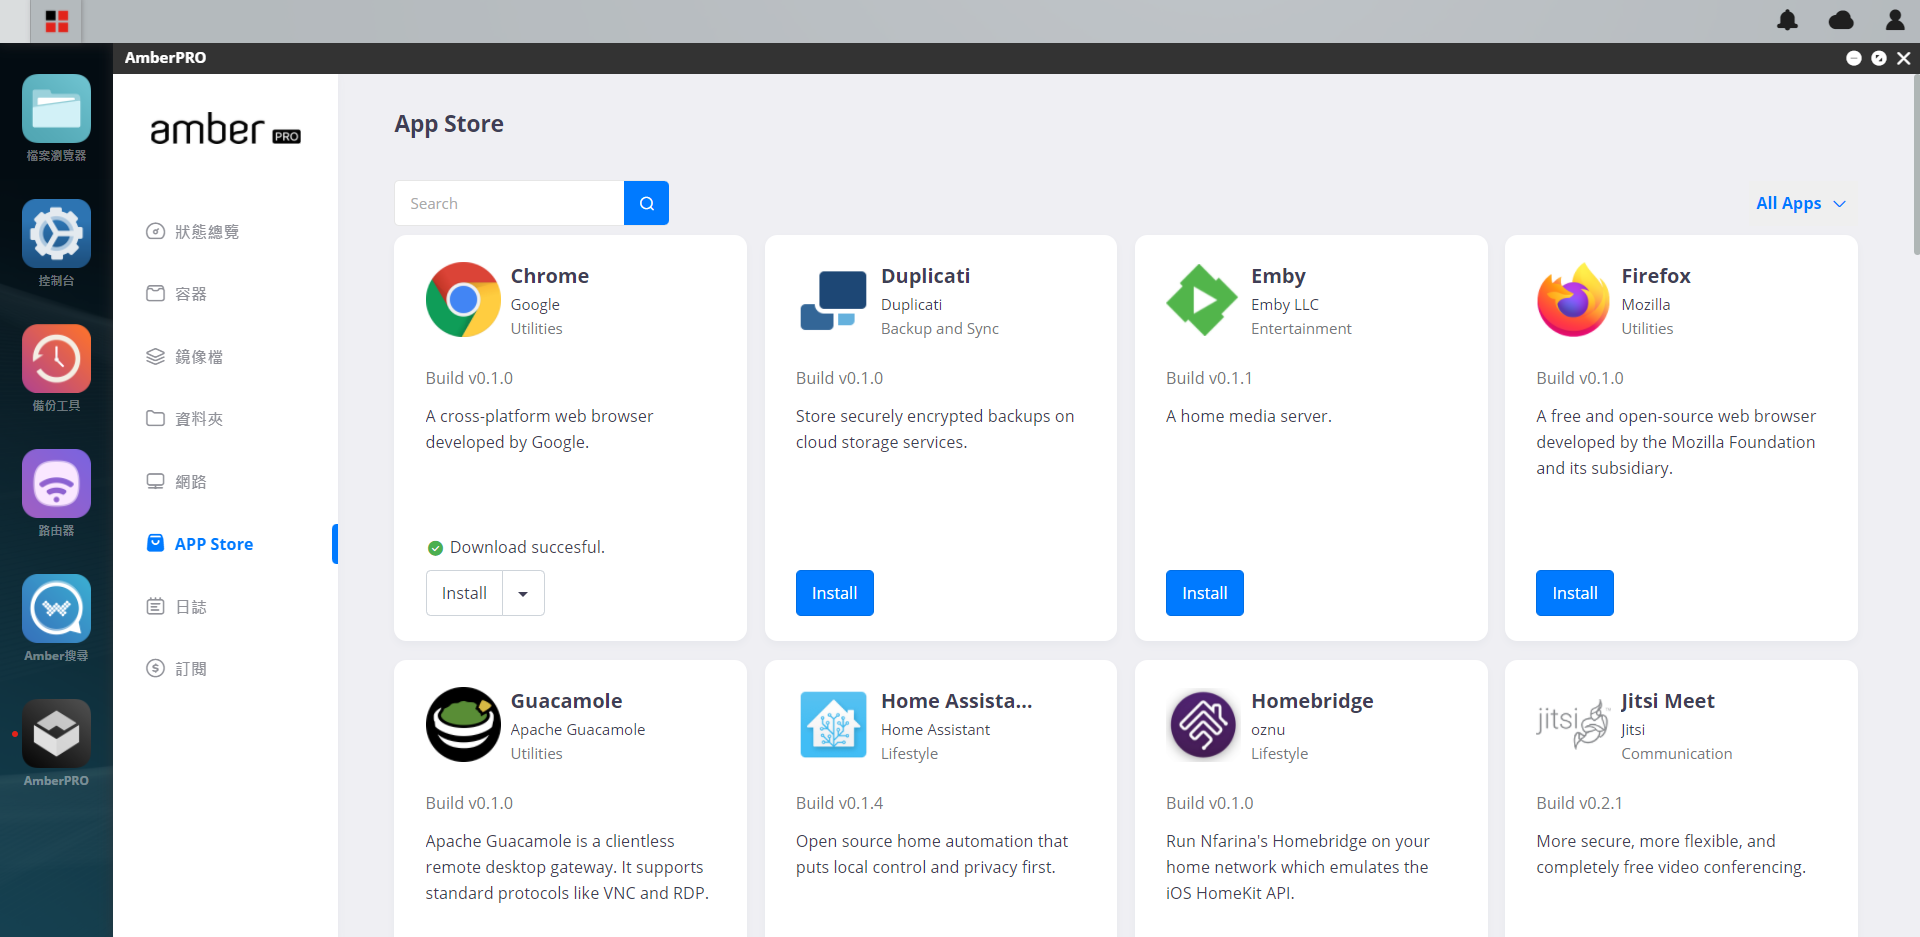The height and width of the screenshot is (937, 1920).
Task: Open the user account icon
Action: (x=1895, y=20)
